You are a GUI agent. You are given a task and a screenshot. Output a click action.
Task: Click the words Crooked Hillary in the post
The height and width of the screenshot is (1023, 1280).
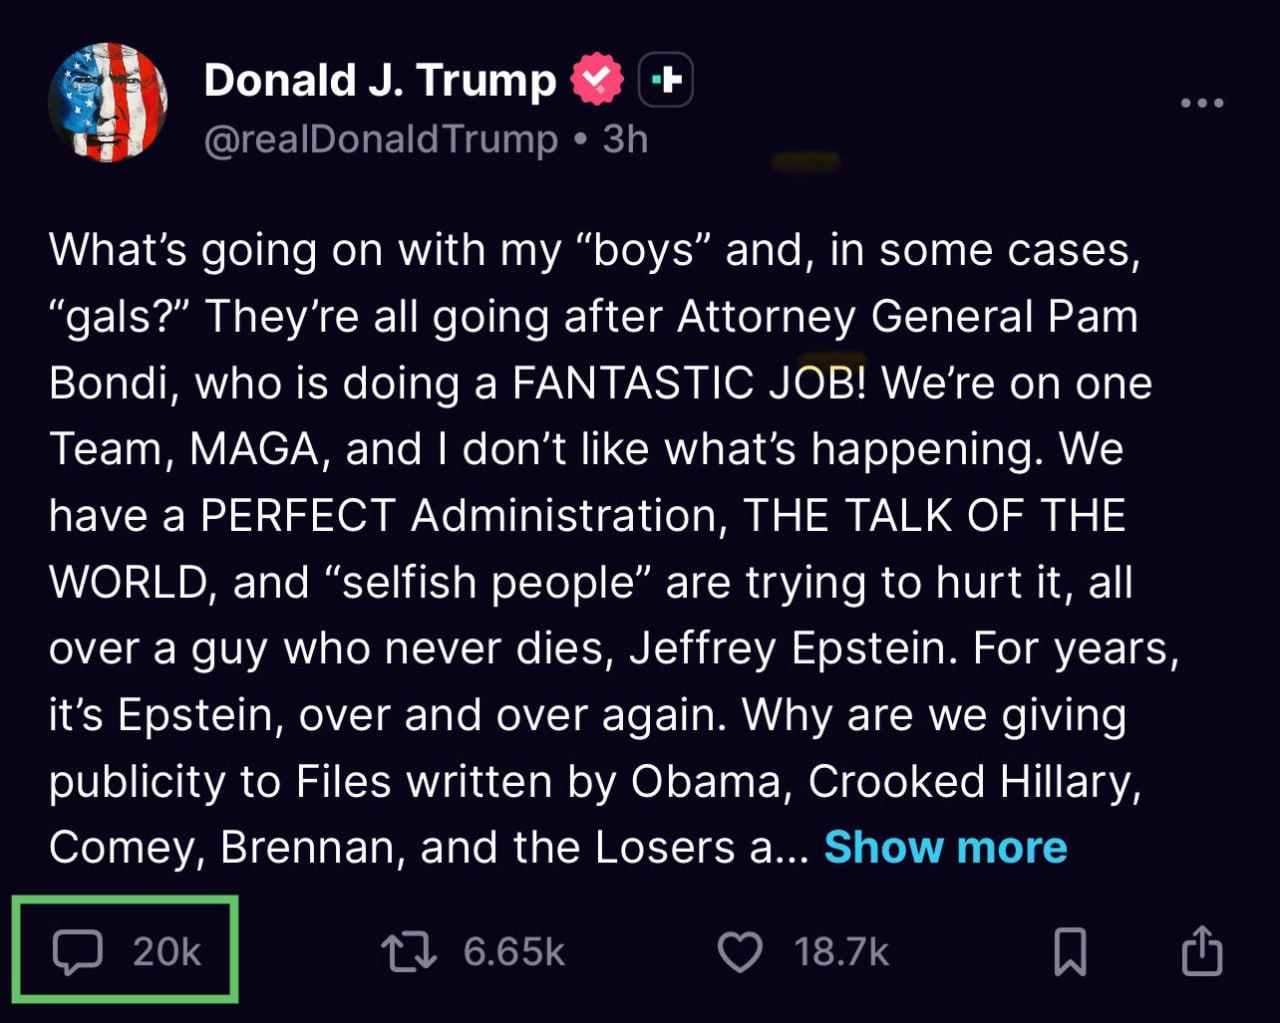(974, 782)
